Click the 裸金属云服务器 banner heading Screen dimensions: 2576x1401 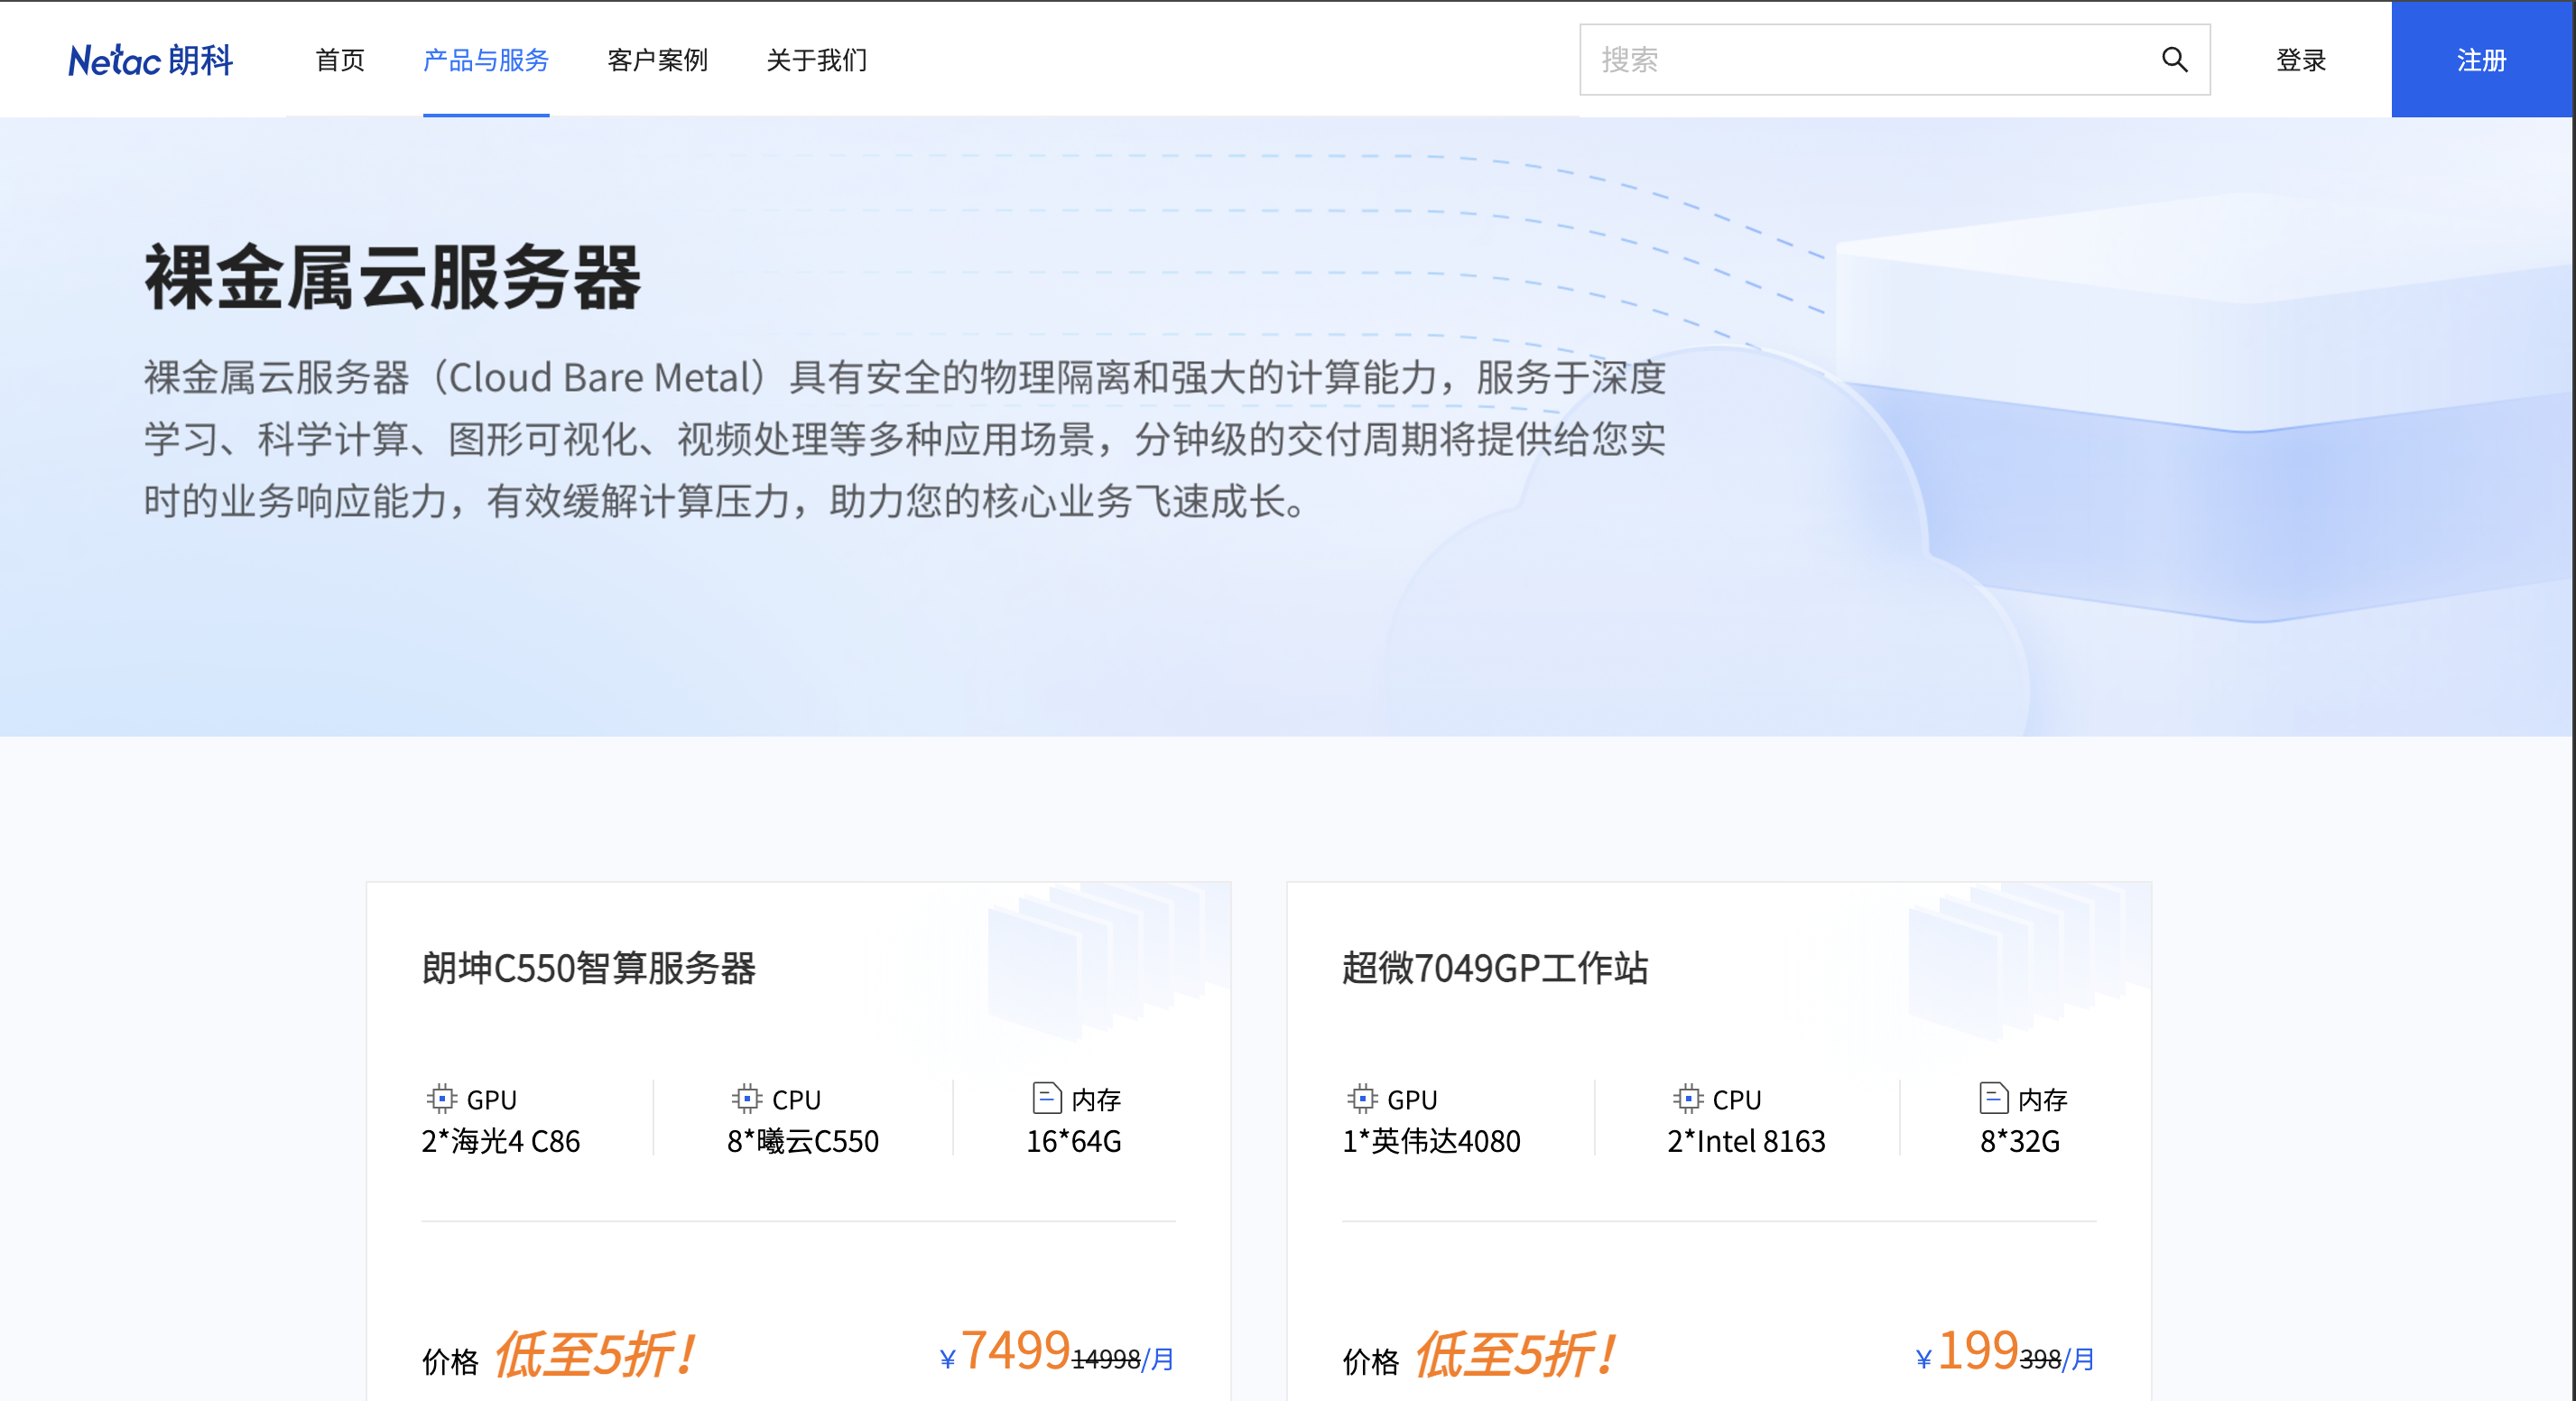tap(392, 278)
